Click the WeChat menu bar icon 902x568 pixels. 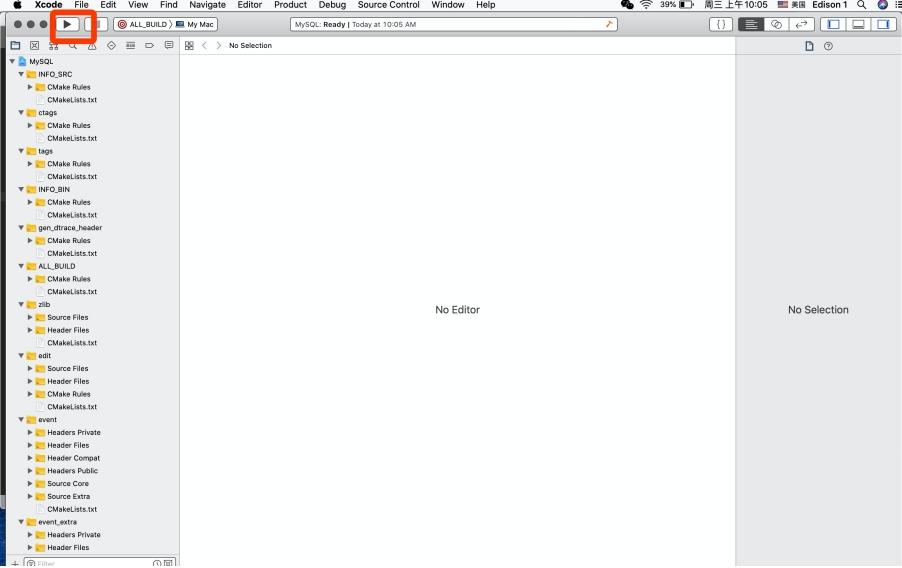coord(627,5)
